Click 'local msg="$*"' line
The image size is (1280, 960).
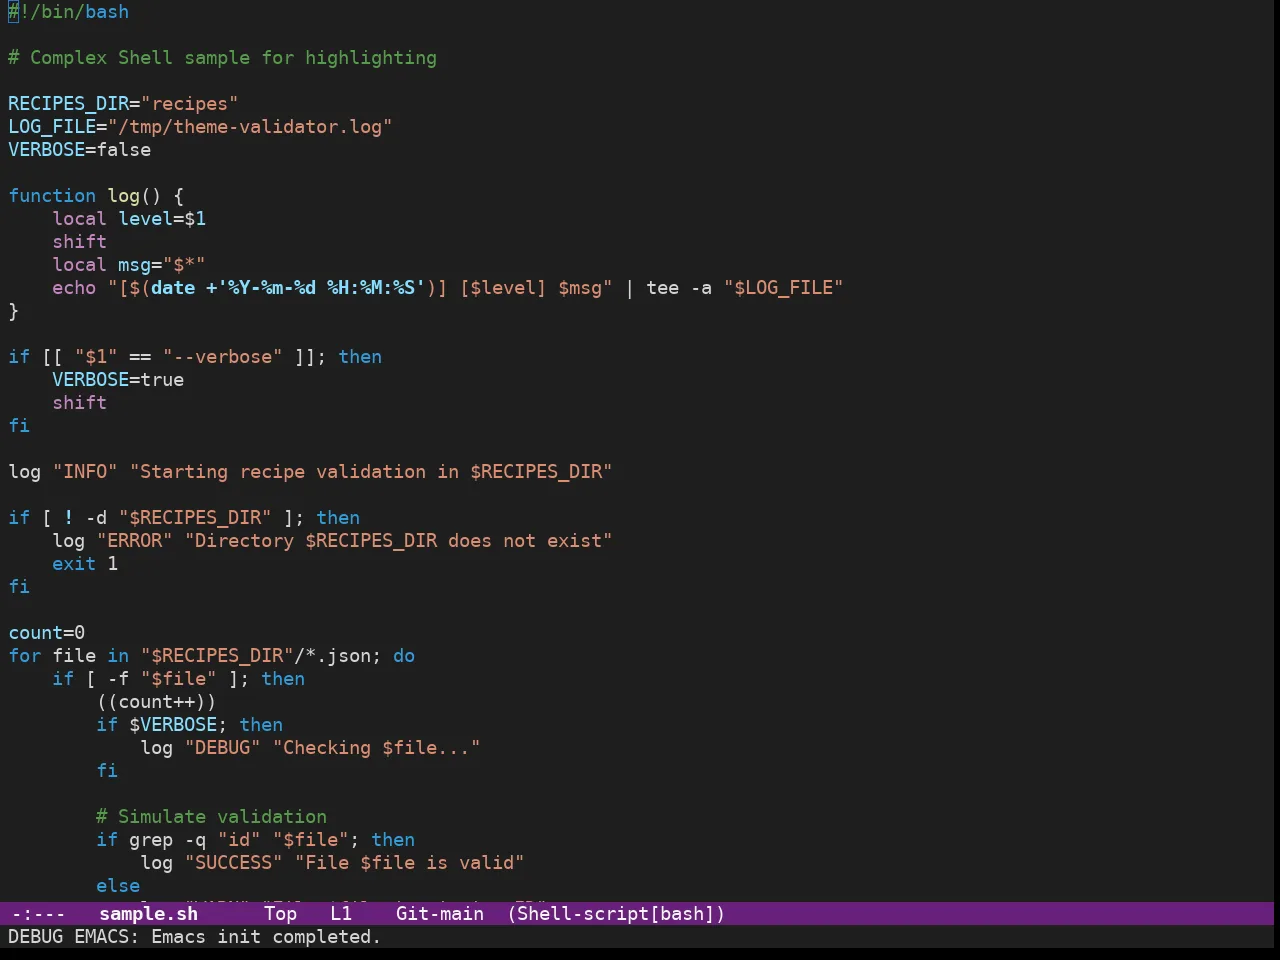[x=129, y=265]
